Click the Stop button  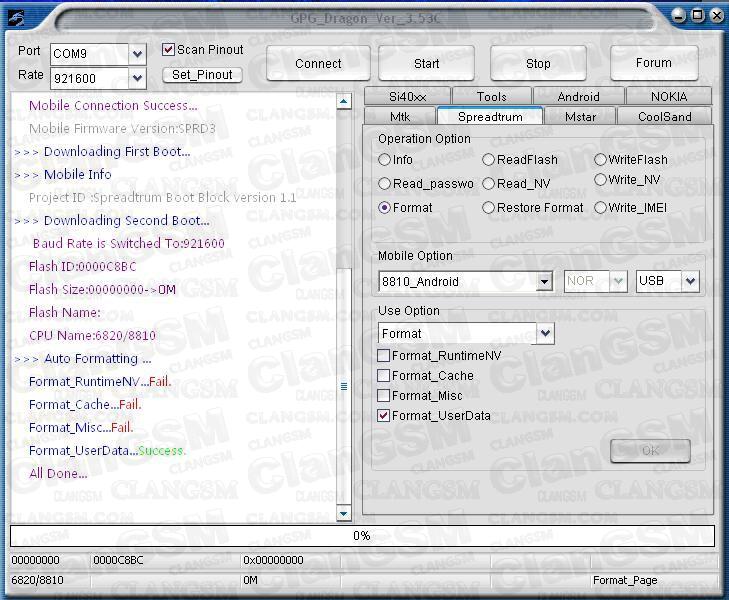click(538, 64)
